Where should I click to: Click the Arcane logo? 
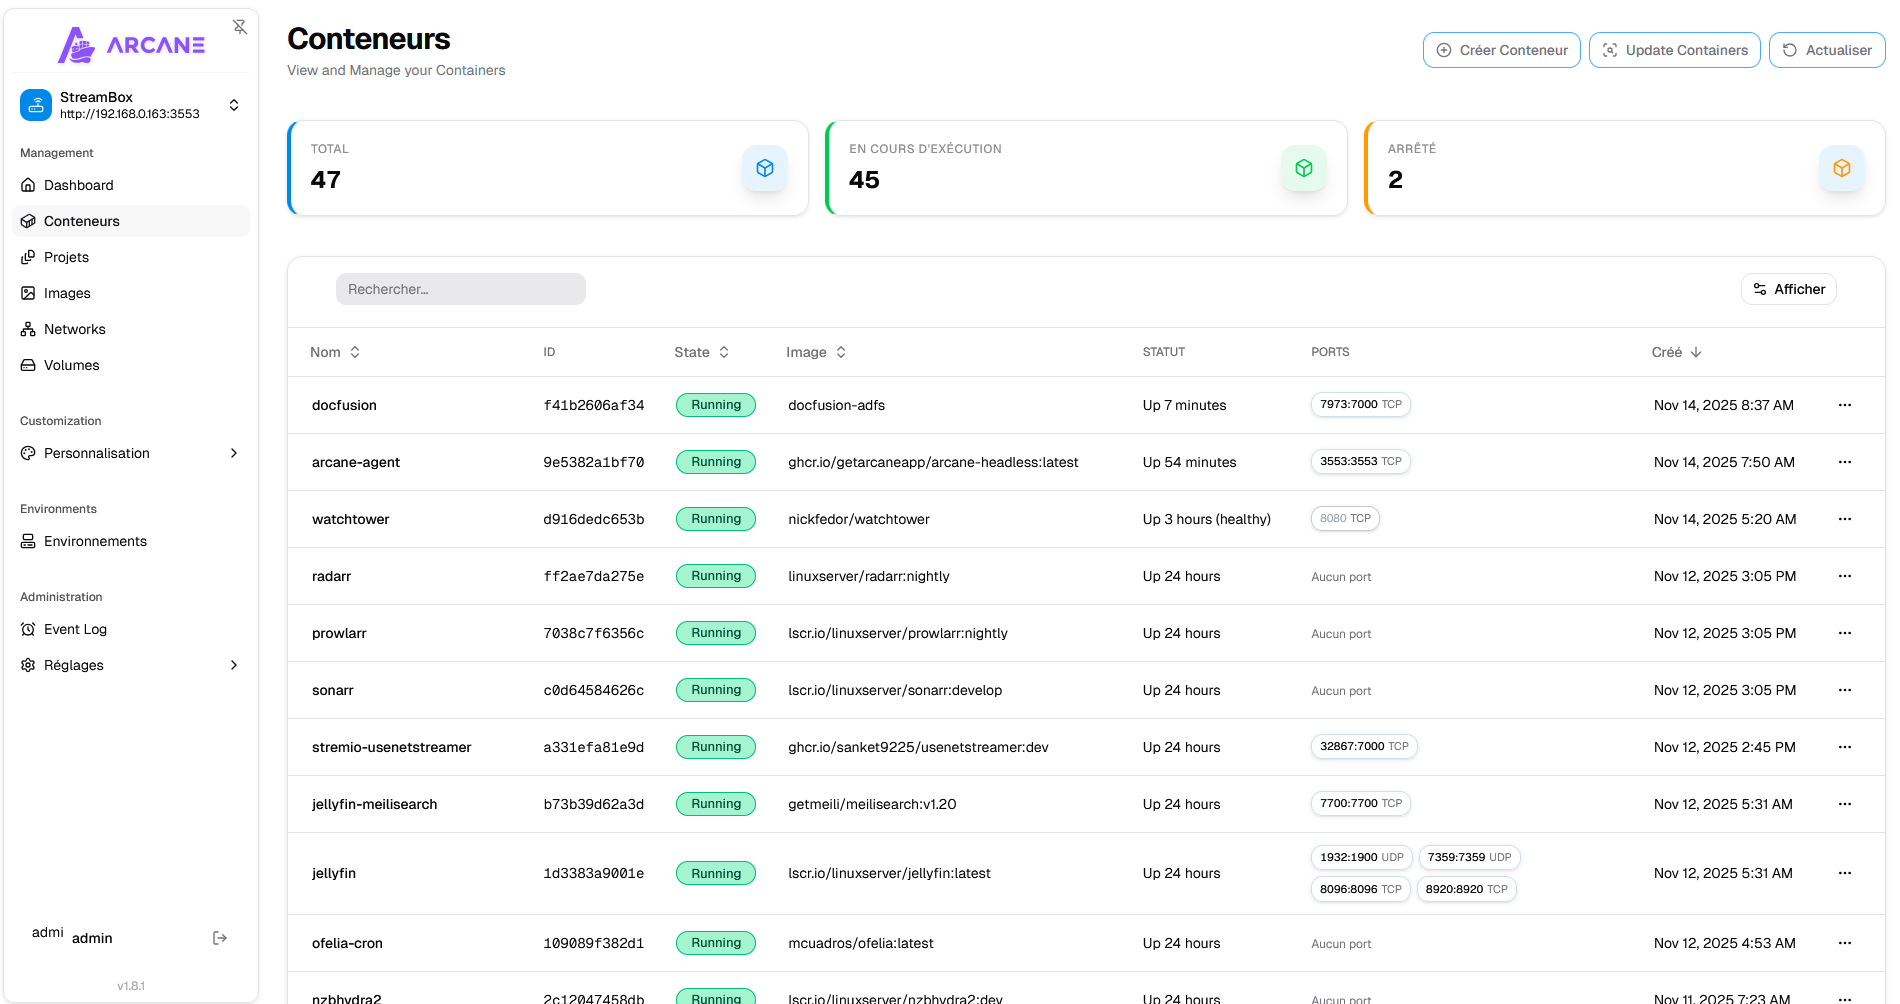[x=131, y=45]
